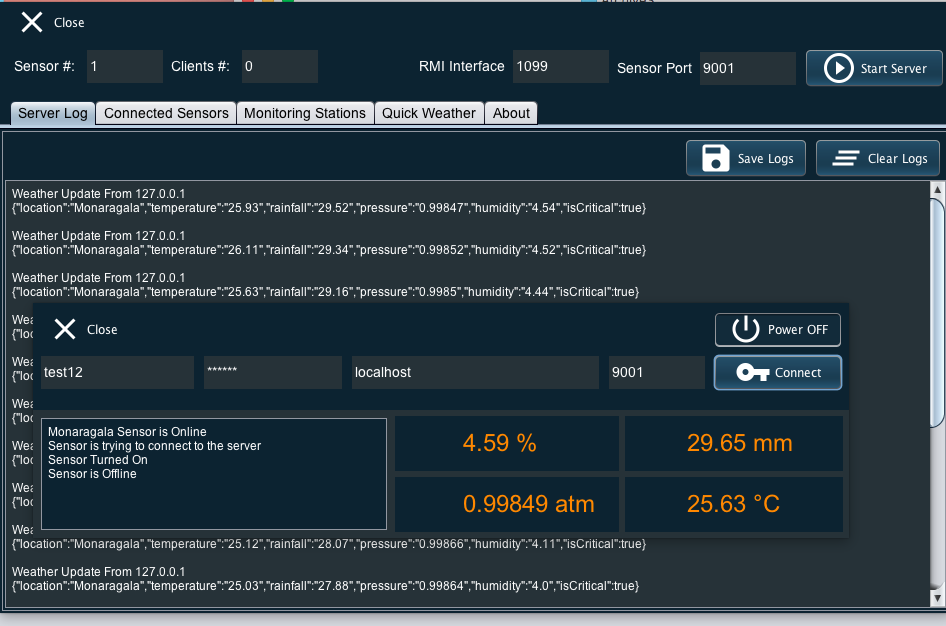946x626 pixels.
Task: Switch to the Connected Sensors tab
Action: [165, 113]
